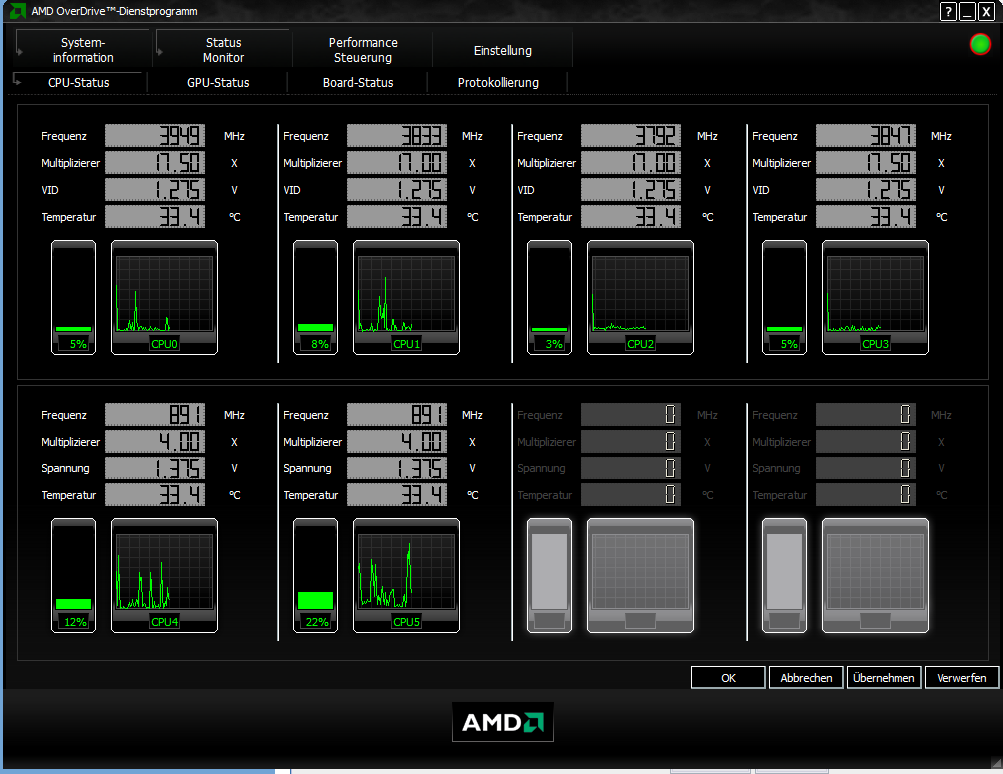Click CPU4 Spannung value 1.375

click(155, 468)
